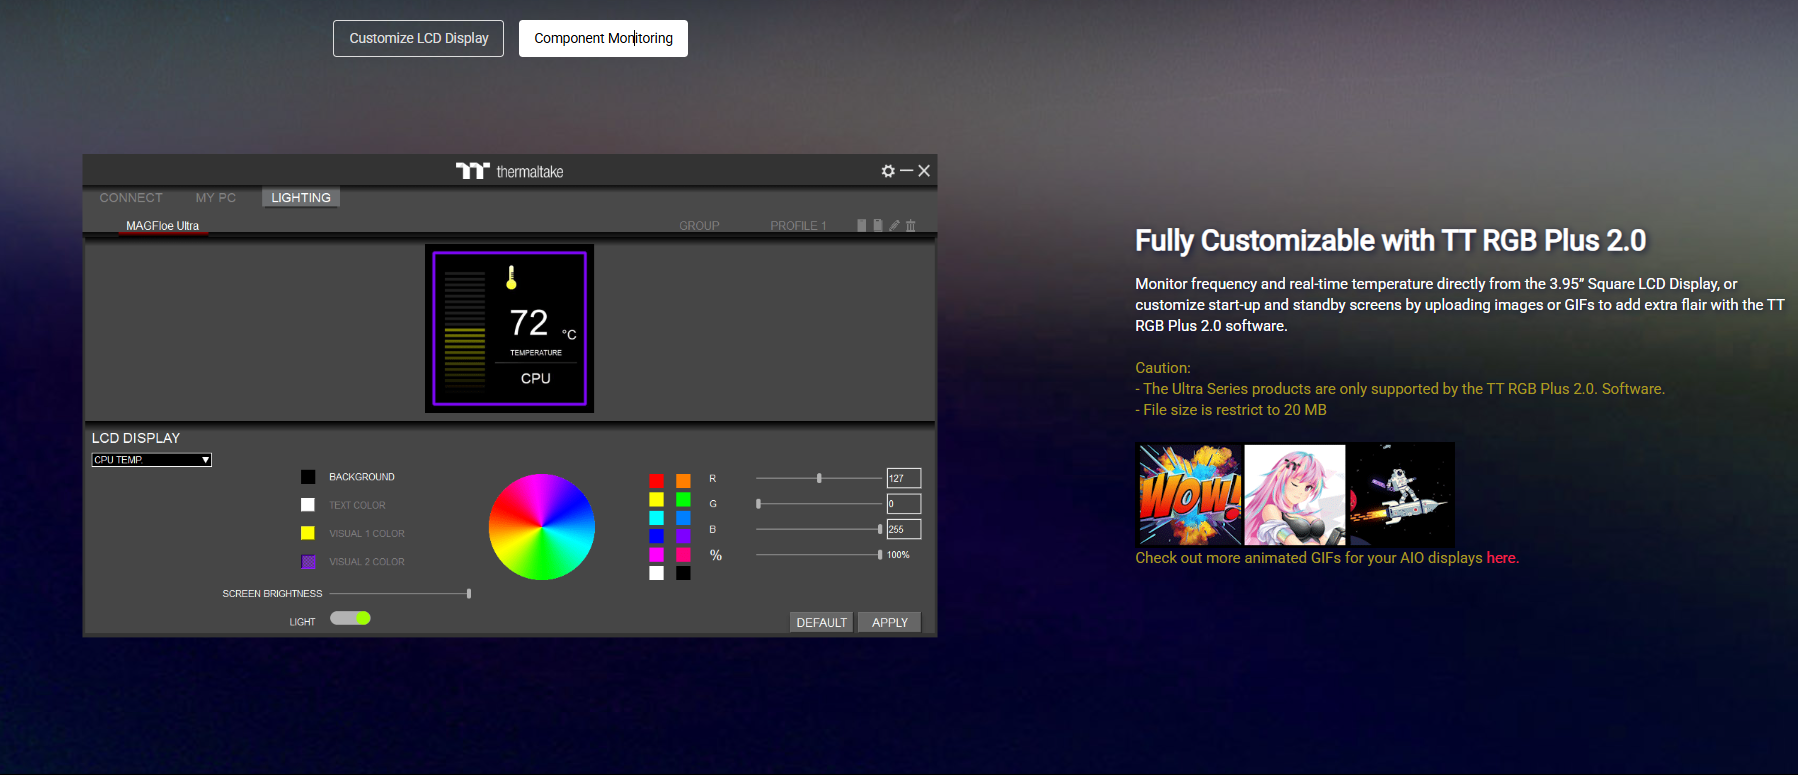The image size is (1798, 775).
Task: Choose the light blue preset color
Action: tap(683, 518)
